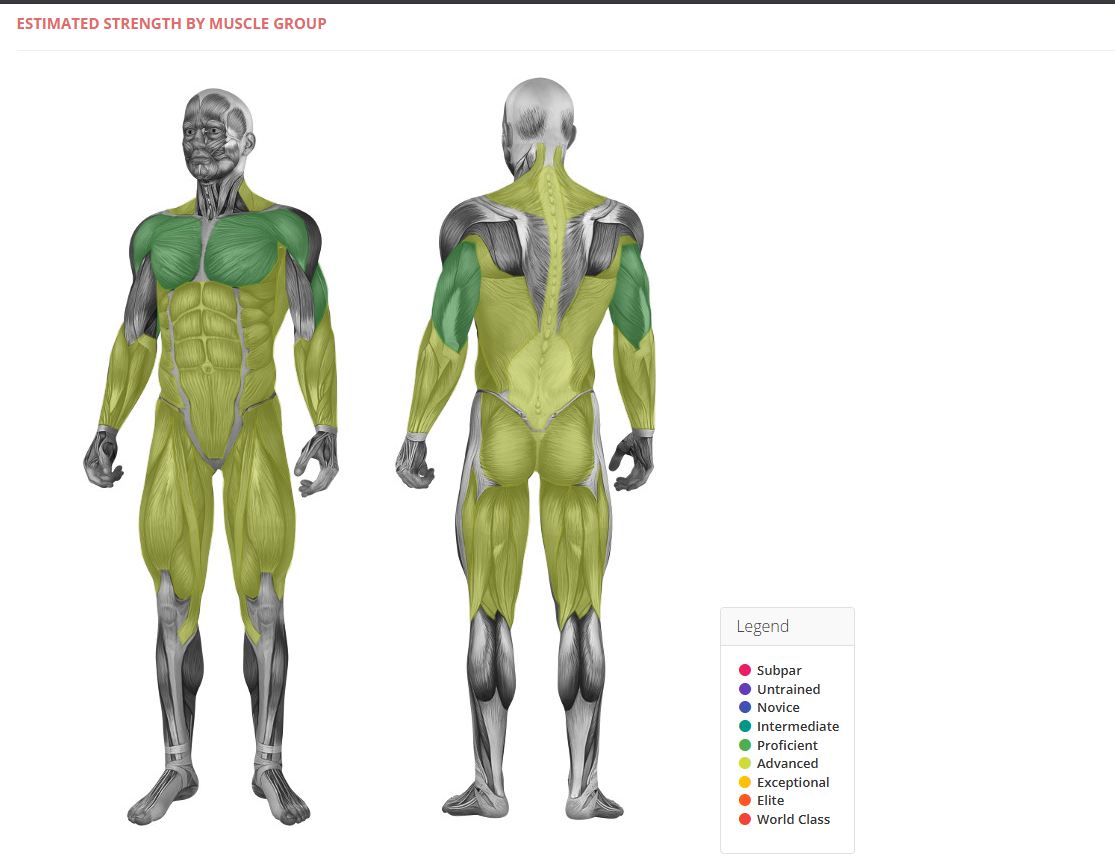Click the Subpar pink legend dot
The width and height of the screenshot is (1115, 857).
click(x=745, y=670)
